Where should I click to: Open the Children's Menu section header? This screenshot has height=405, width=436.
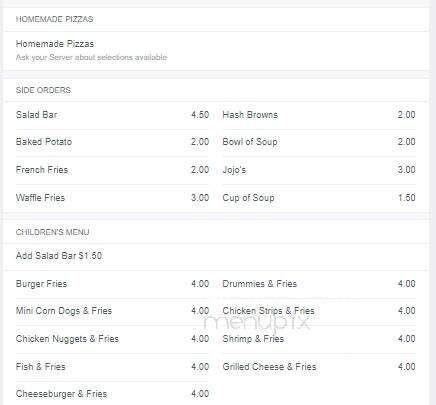coord(52,232)
